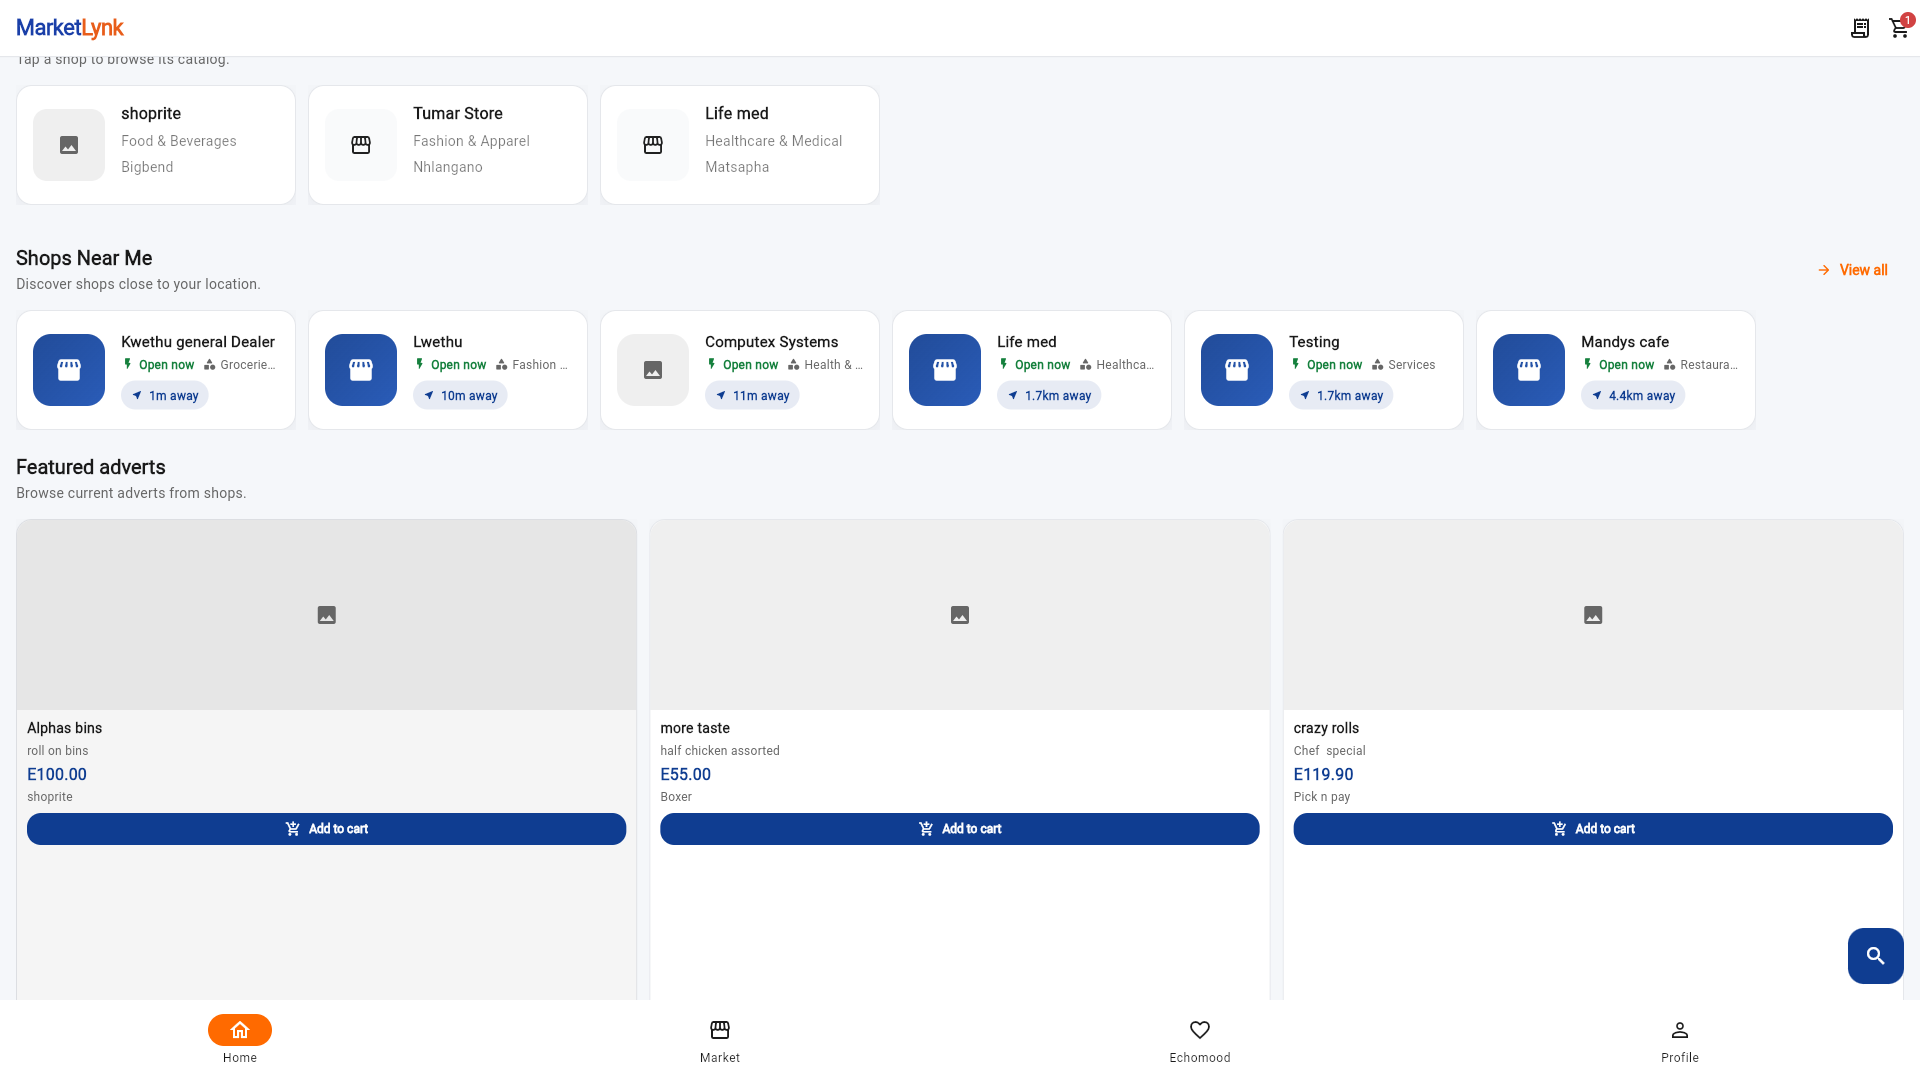Viewport: 1920px width, 1080px height.
Task: Click Lwethu blue store icon
Action: pos(361,370)
